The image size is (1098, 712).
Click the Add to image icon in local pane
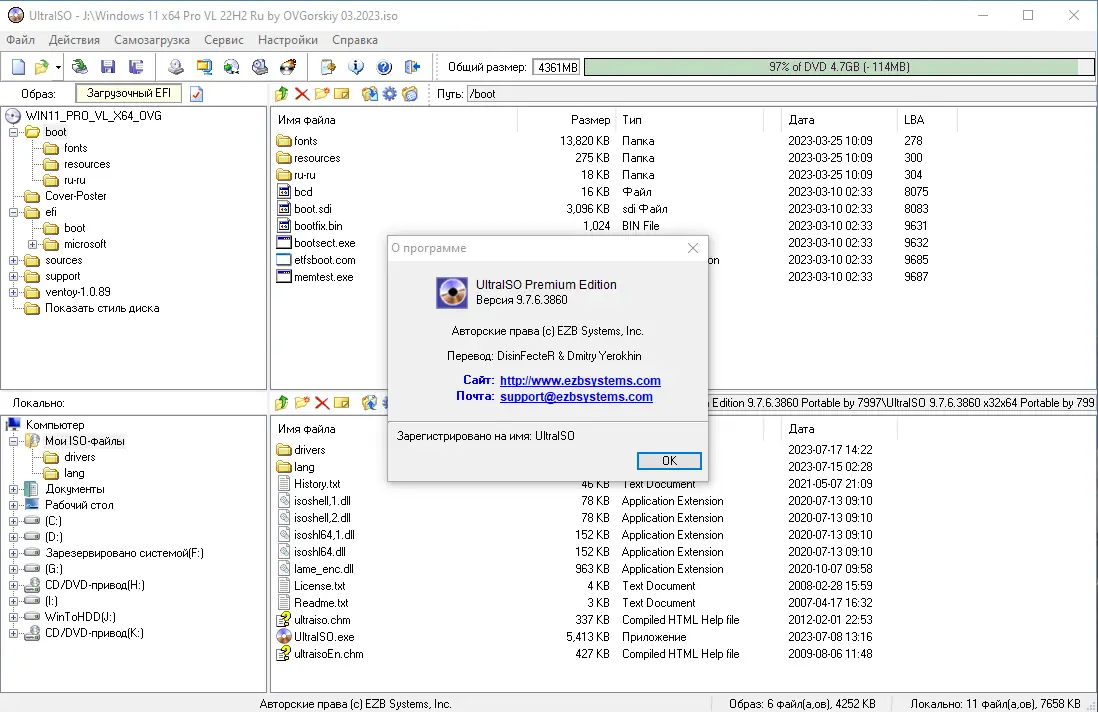[x=369, y=403]
